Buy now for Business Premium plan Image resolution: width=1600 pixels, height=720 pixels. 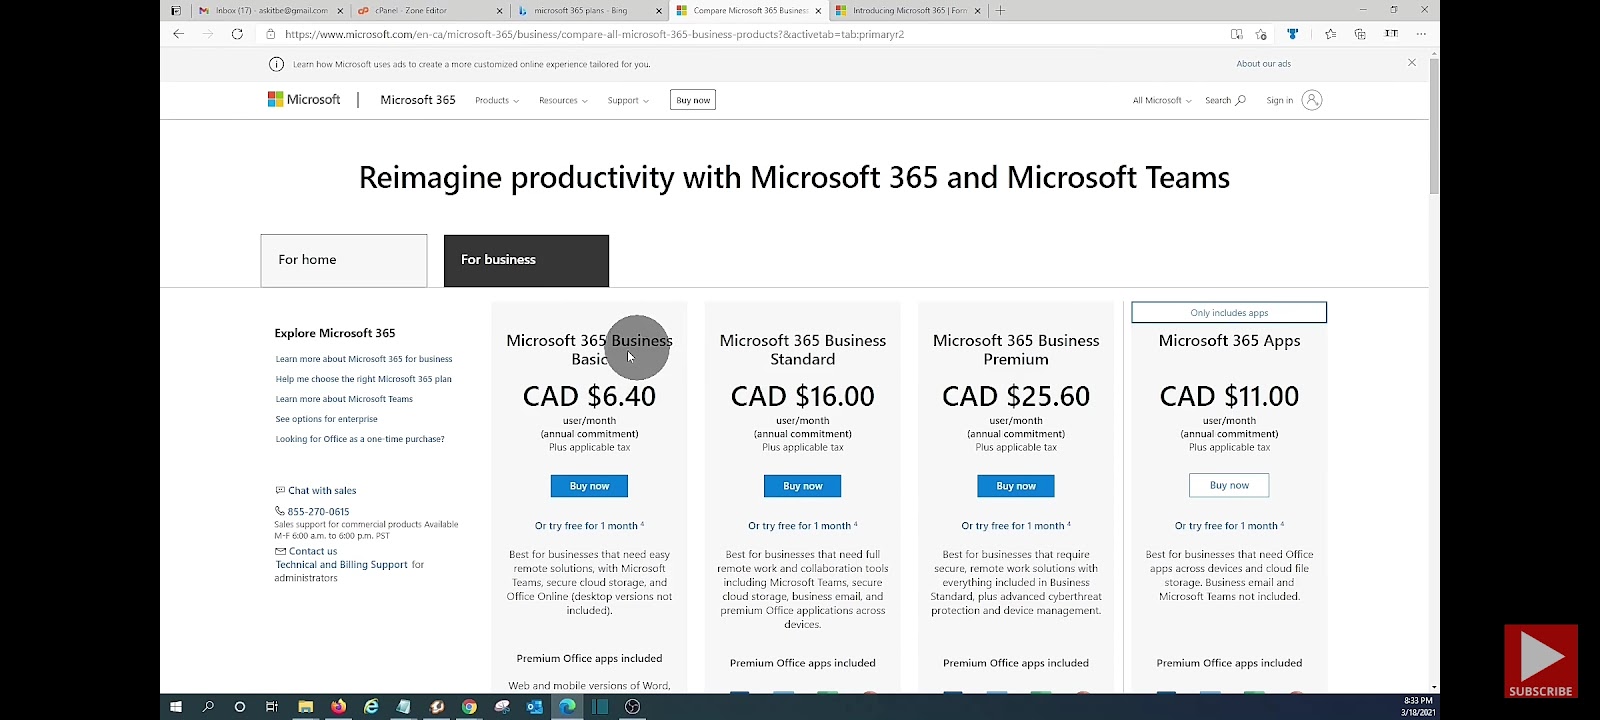coord(1016,486)
